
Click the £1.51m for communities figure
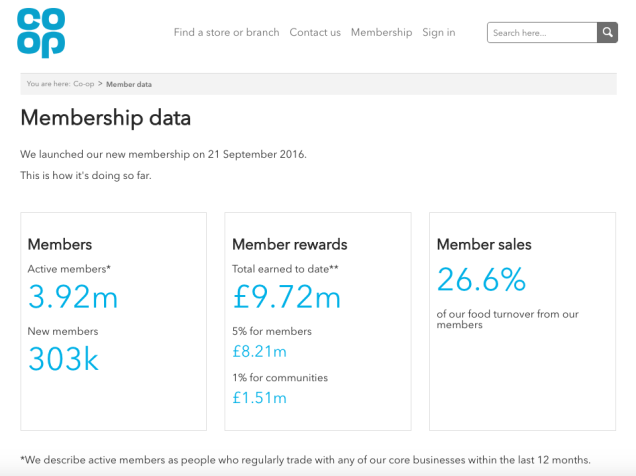tap(259, 398)
